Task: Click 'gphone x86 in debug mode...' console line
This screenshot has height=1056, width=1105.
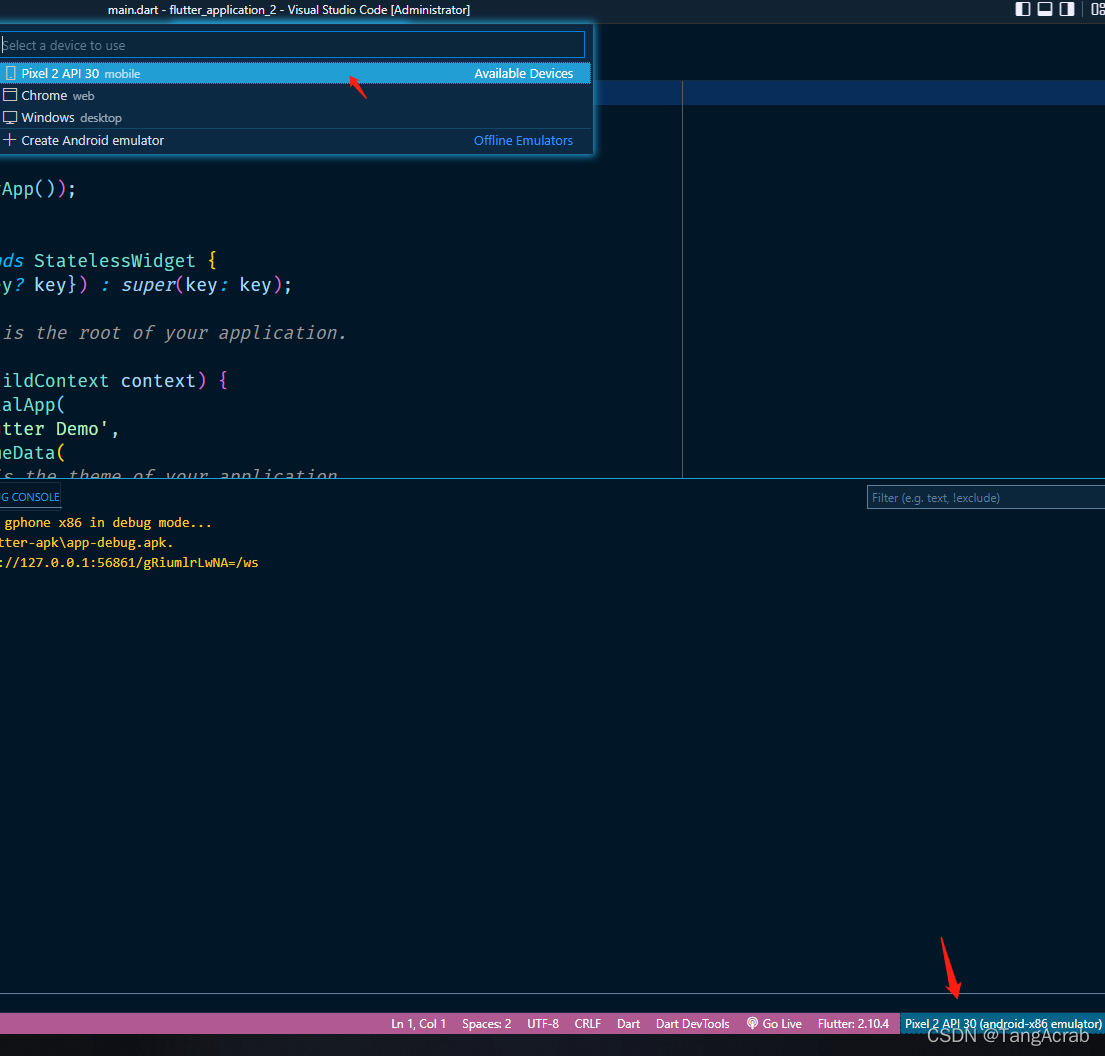Action: pos(108,522)
